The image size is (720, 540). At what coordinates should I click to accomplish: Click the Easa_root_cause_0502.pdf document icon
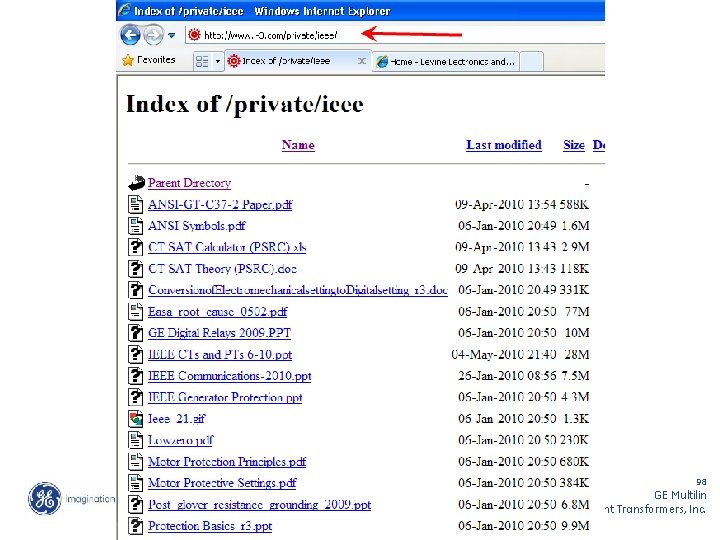tap(135, 311)
